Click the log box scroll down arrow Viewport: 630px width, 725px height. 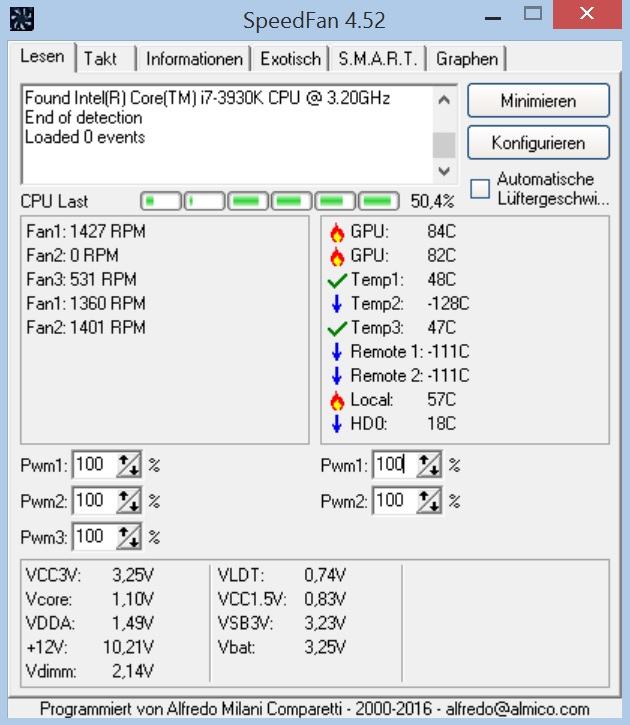[x=444, y=171]
